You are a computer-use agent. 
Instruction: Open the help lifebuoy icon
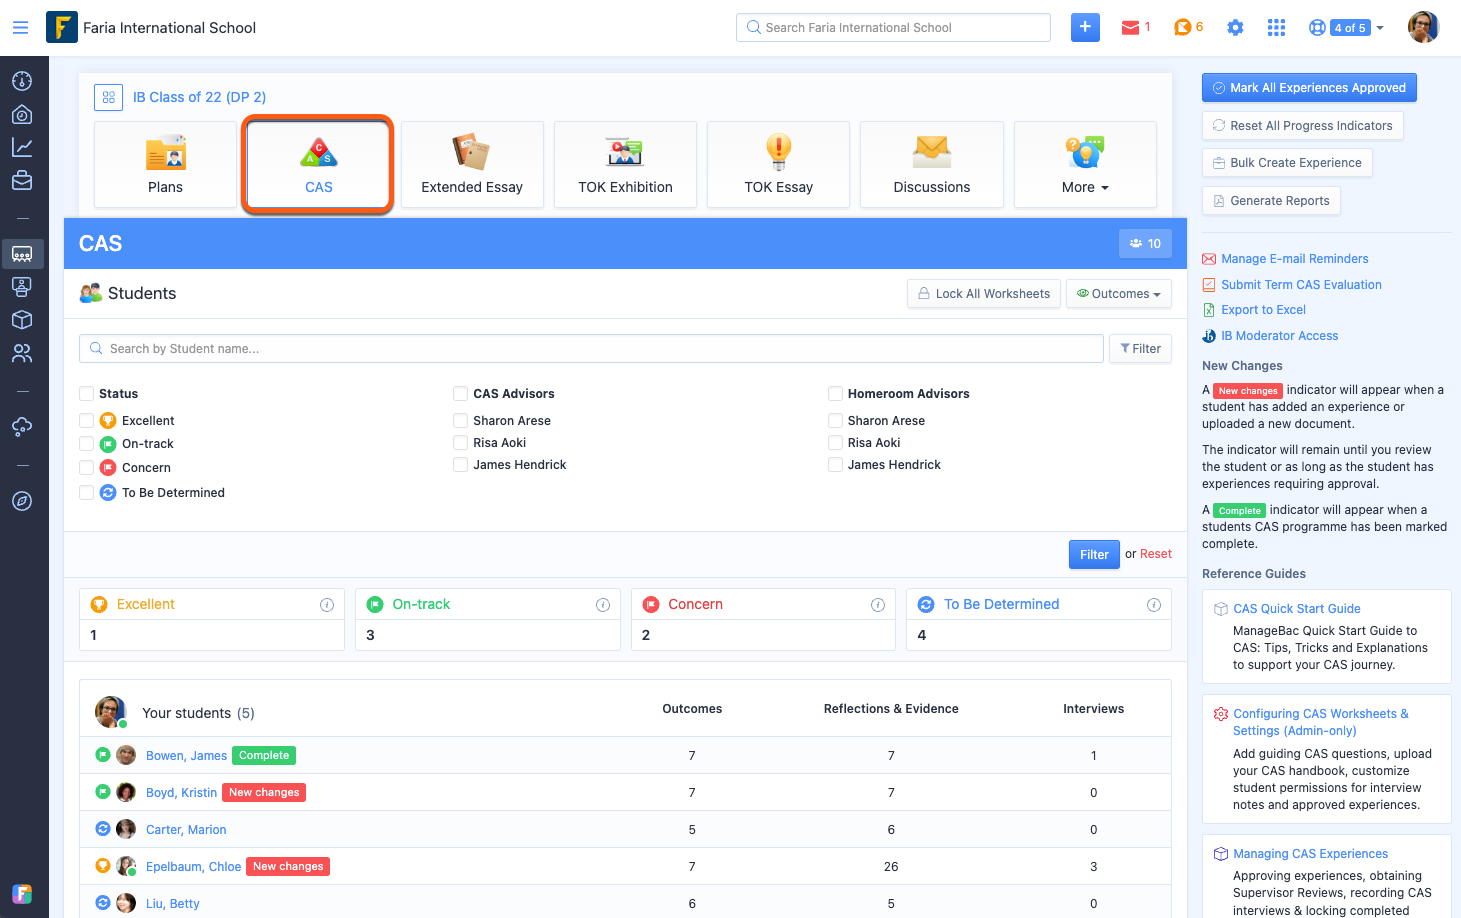[1317, 28]
